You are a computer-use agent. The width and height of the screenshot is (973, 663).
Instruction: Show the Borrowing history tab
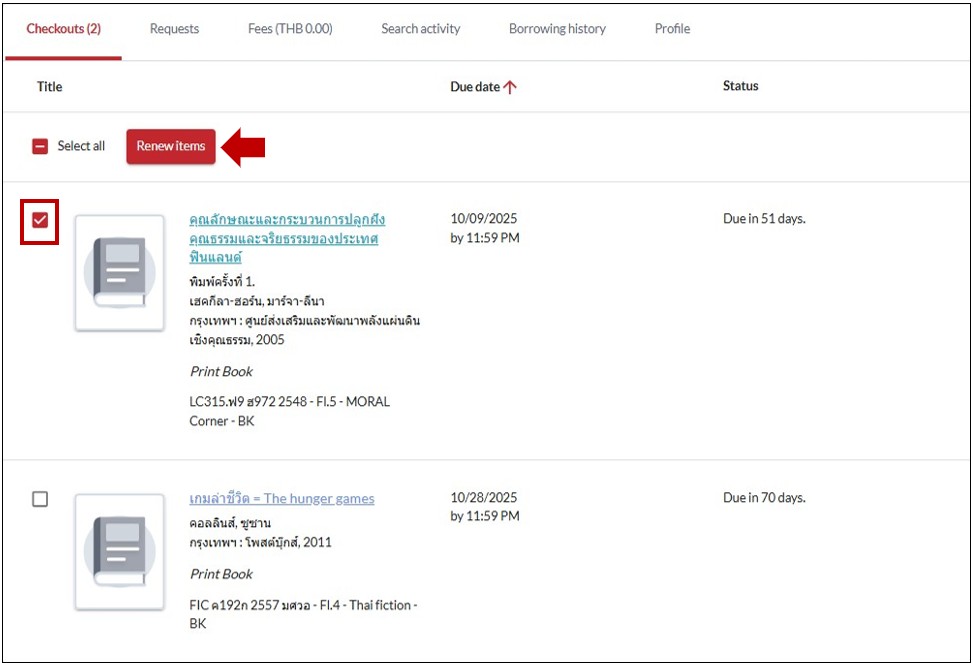click(x=557, y=29)
